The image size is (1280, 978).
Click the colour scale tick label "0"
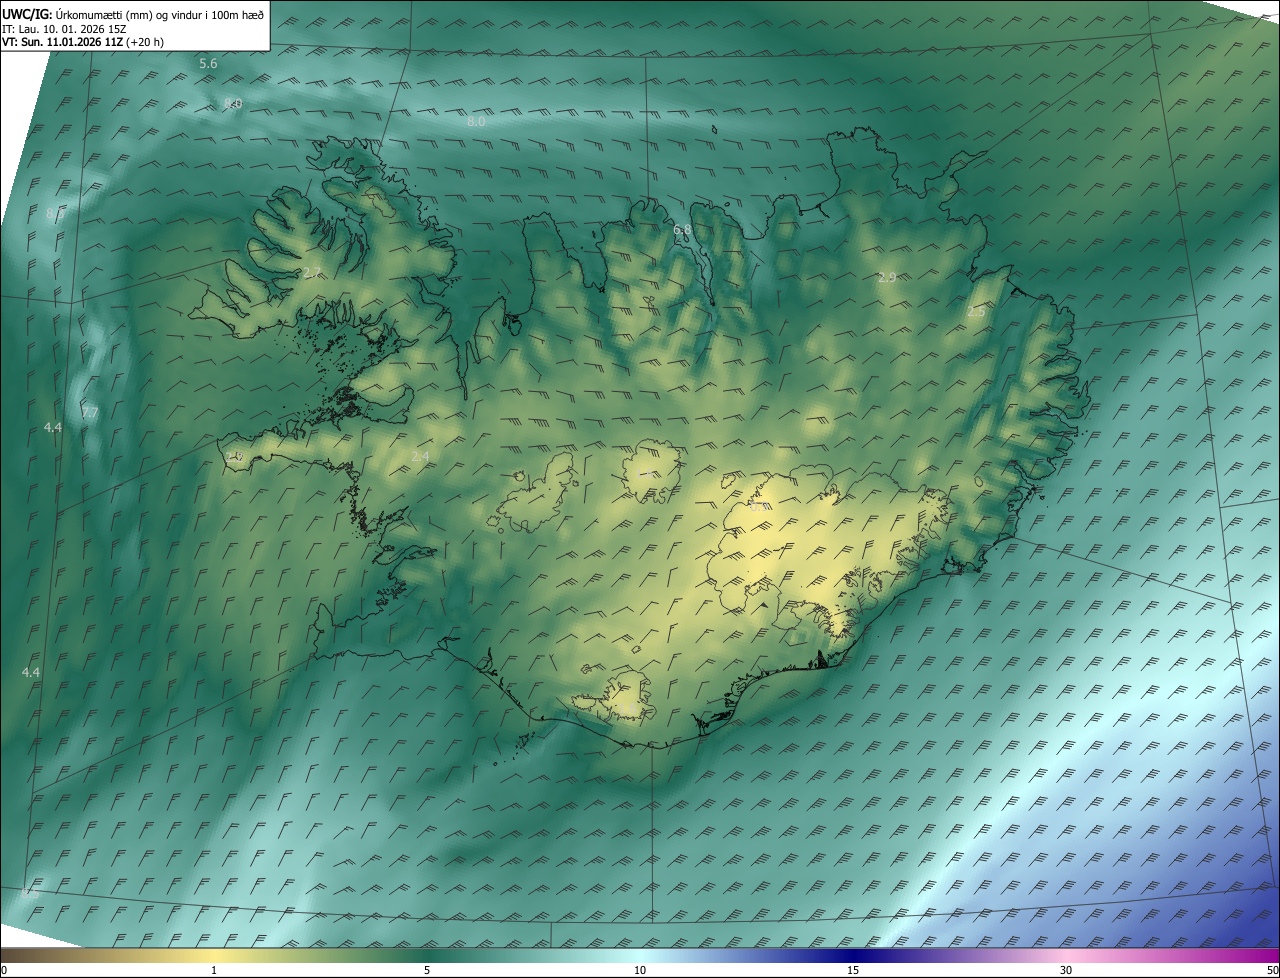click(x=4, y=970)
